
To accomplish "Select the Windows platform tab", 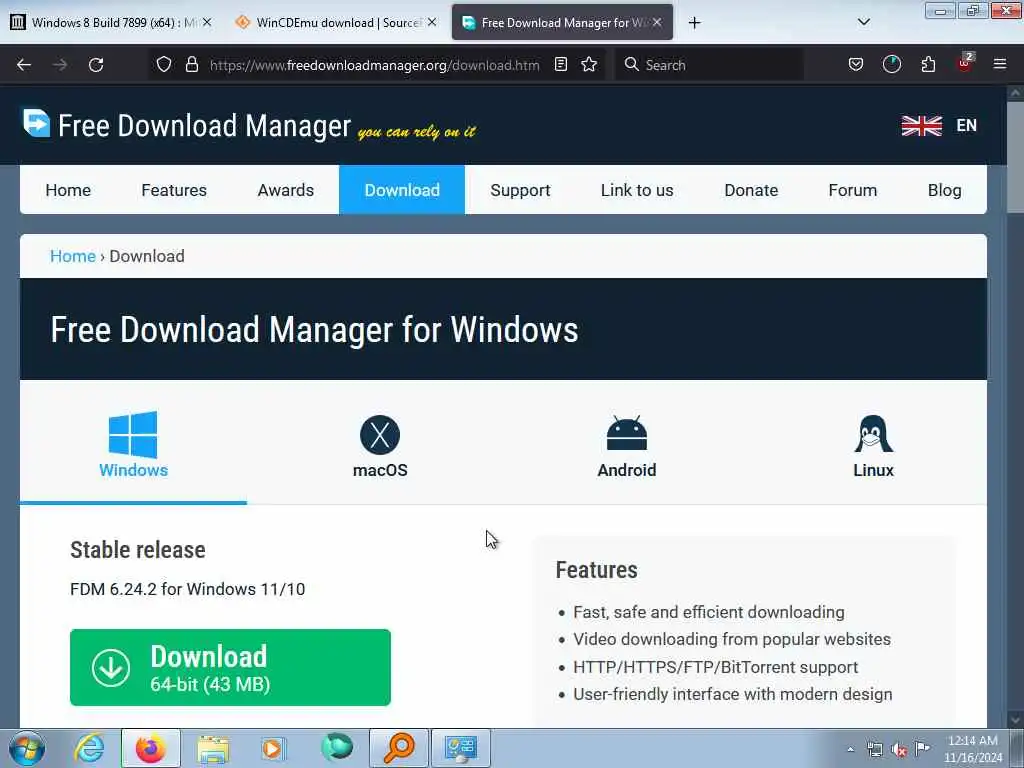I will coord(133,444).
